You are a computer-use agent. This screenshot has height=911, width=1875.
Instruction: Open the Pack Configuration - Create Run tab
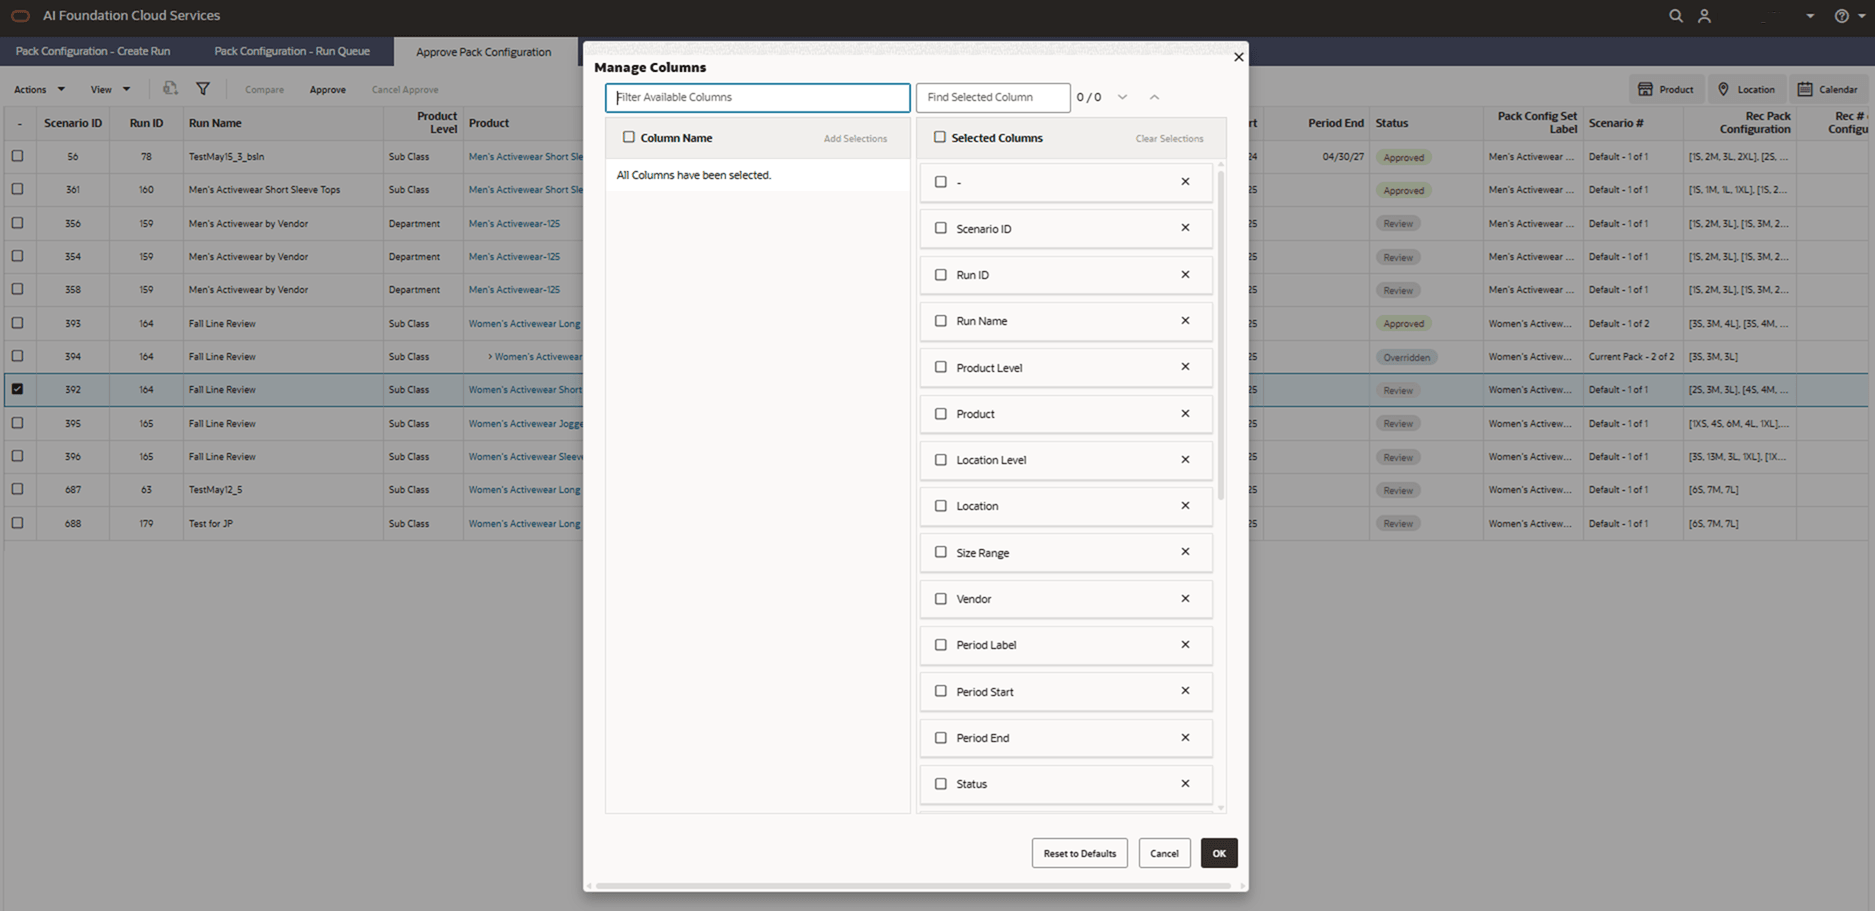tap(93, 51)
